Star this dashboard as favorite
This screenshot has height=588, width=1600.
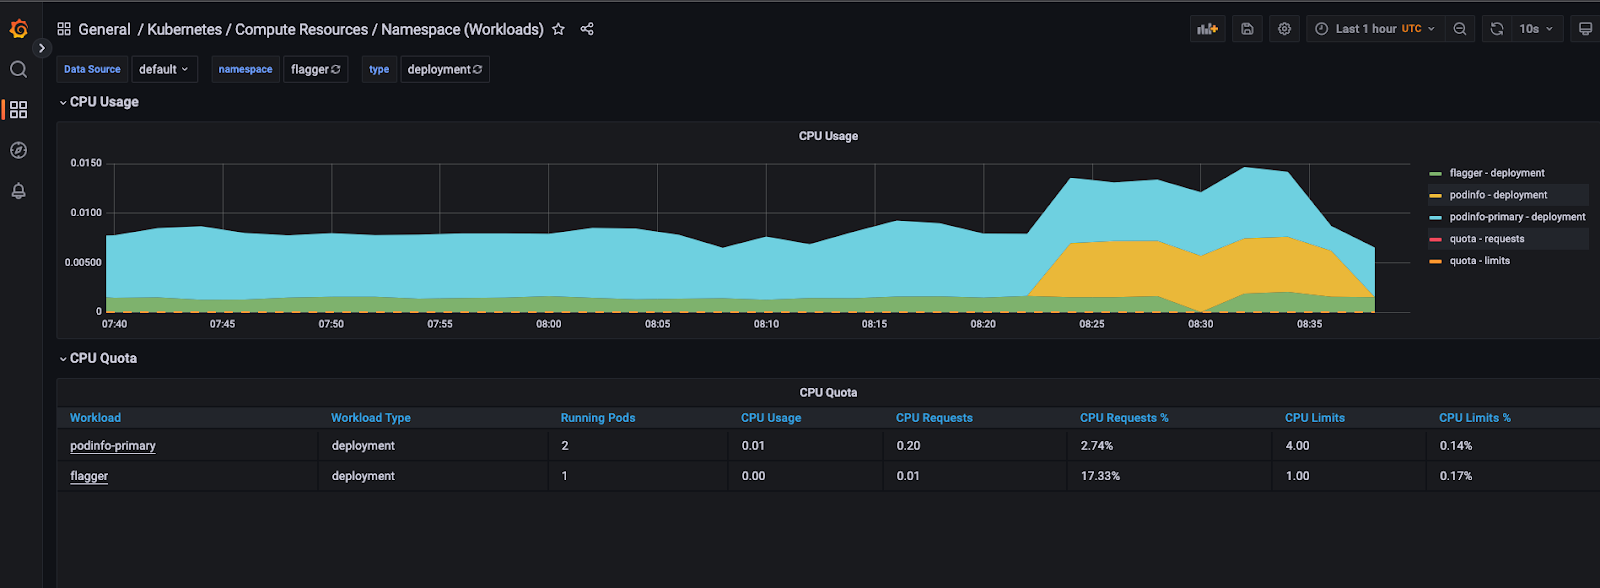(x=558, y=29)
